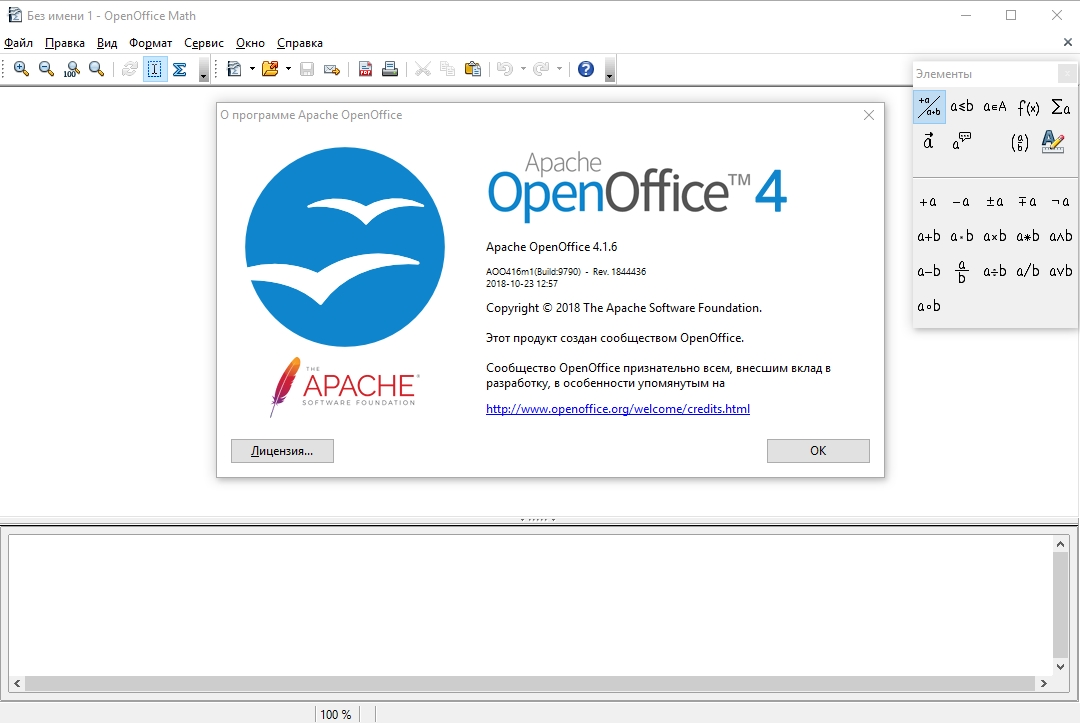Click the Zoom In magnifier icon

tap(21, 69)
